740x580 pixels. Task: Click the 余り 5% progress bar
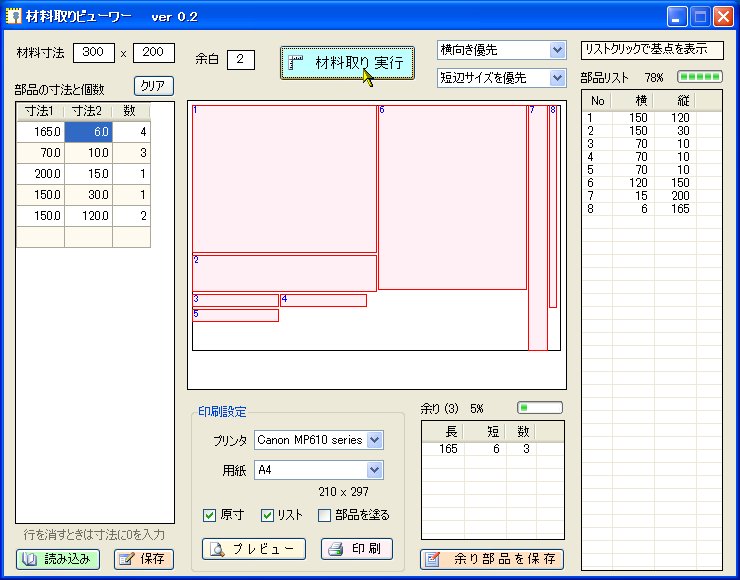point(540,408)
